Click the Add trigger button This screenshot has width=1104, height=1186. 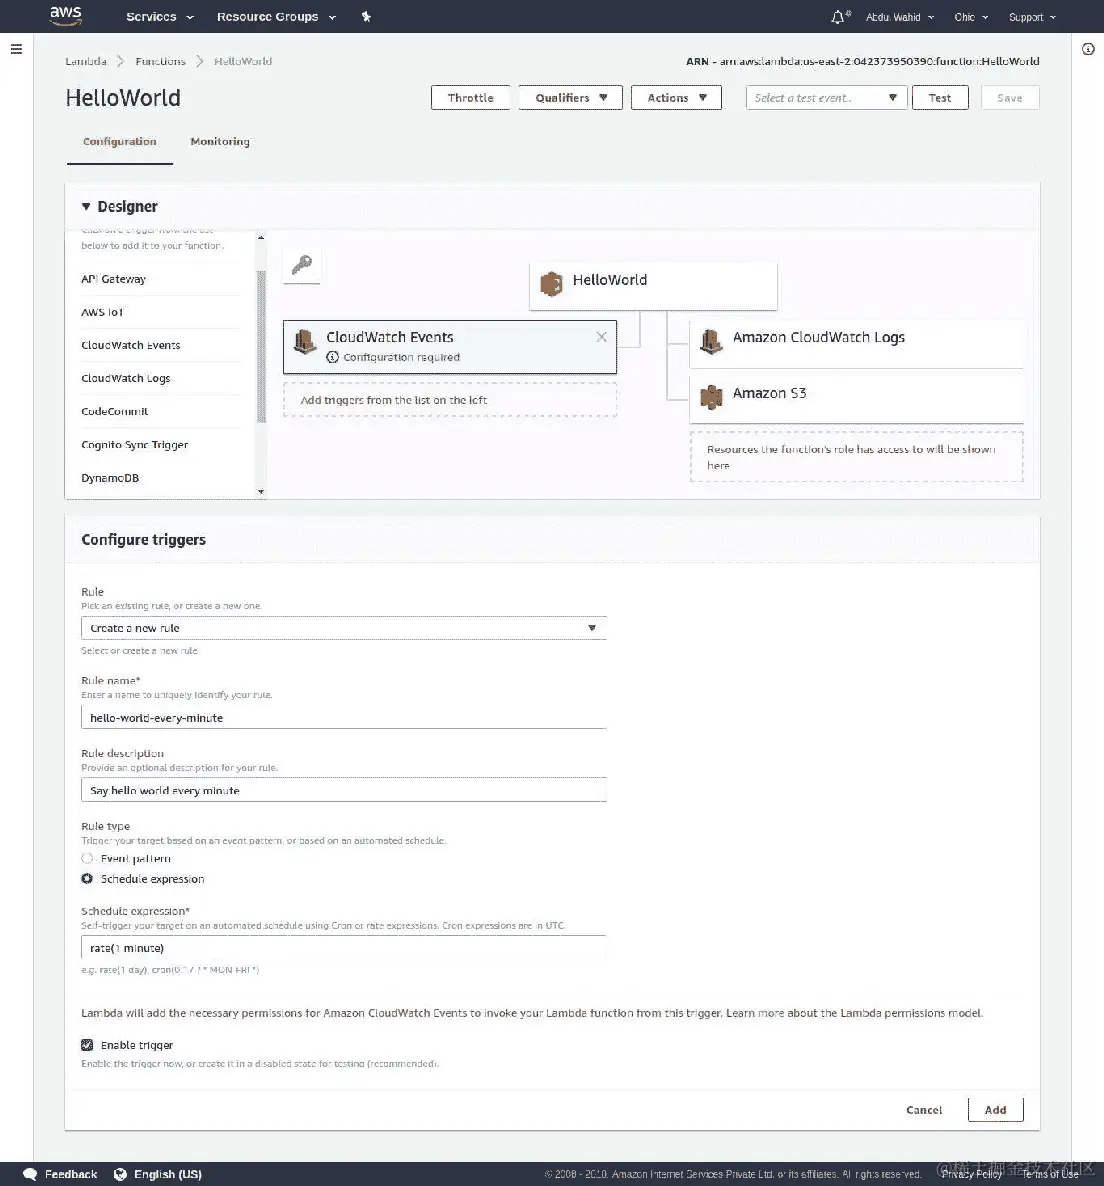tap(995, 1110)
